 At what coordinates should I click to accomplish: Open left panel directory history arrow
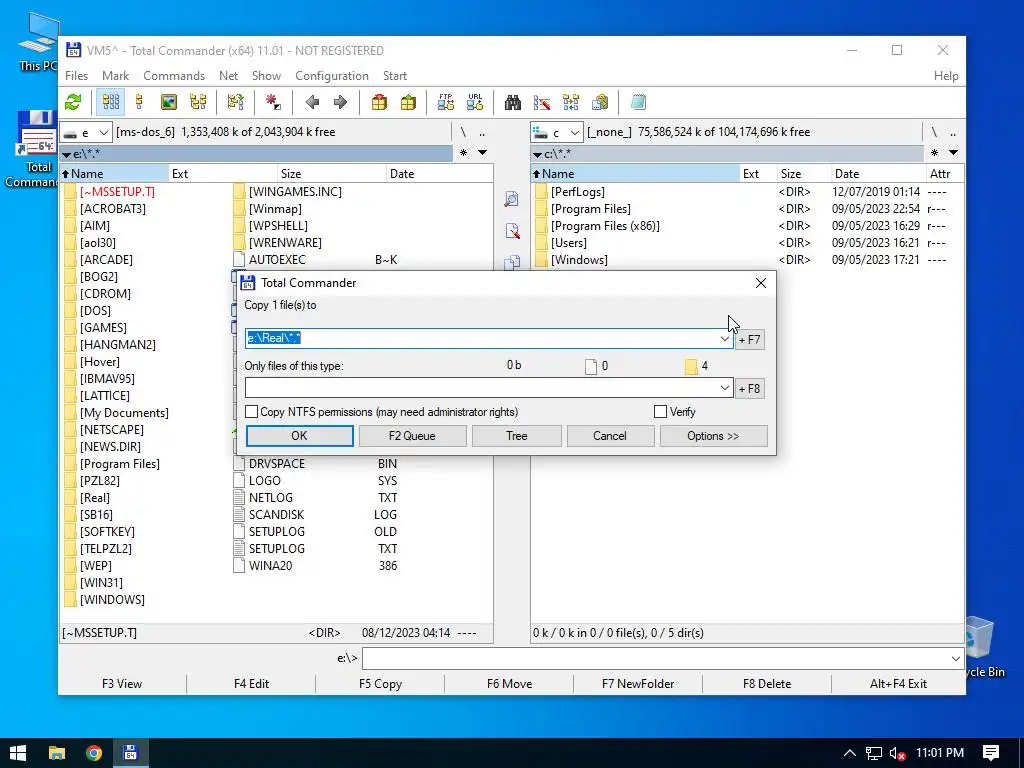tap(483, 153)
